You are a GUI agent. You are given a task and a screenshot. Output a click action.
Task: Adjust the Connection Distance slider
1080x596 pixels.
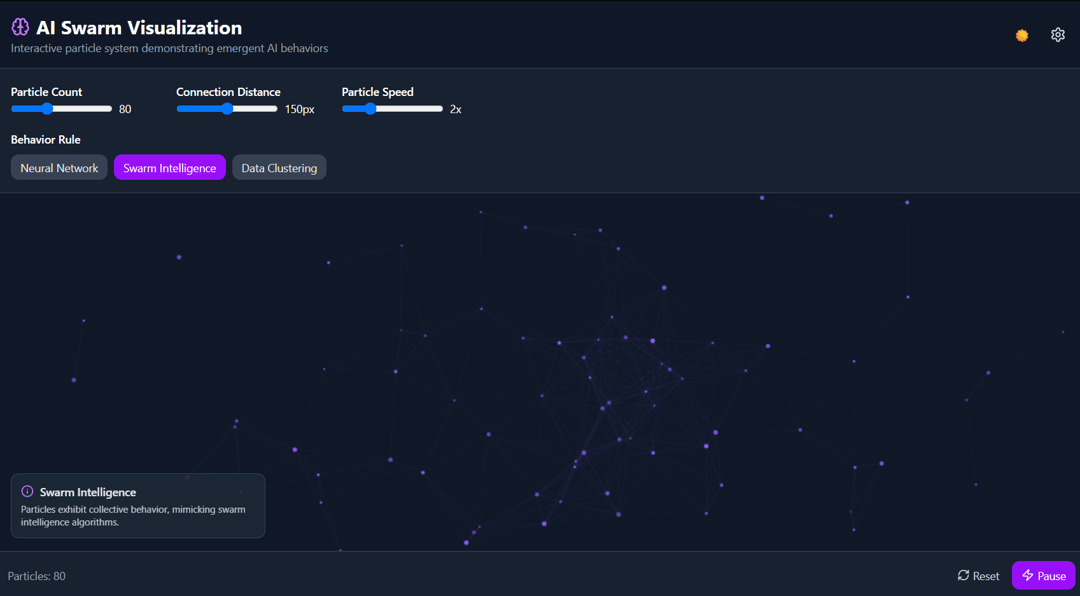(227, 109)
